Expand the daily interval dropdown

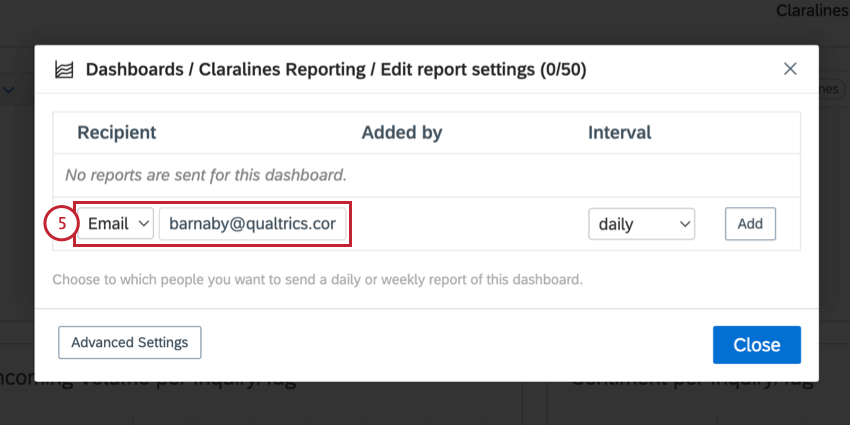[641, 224]
